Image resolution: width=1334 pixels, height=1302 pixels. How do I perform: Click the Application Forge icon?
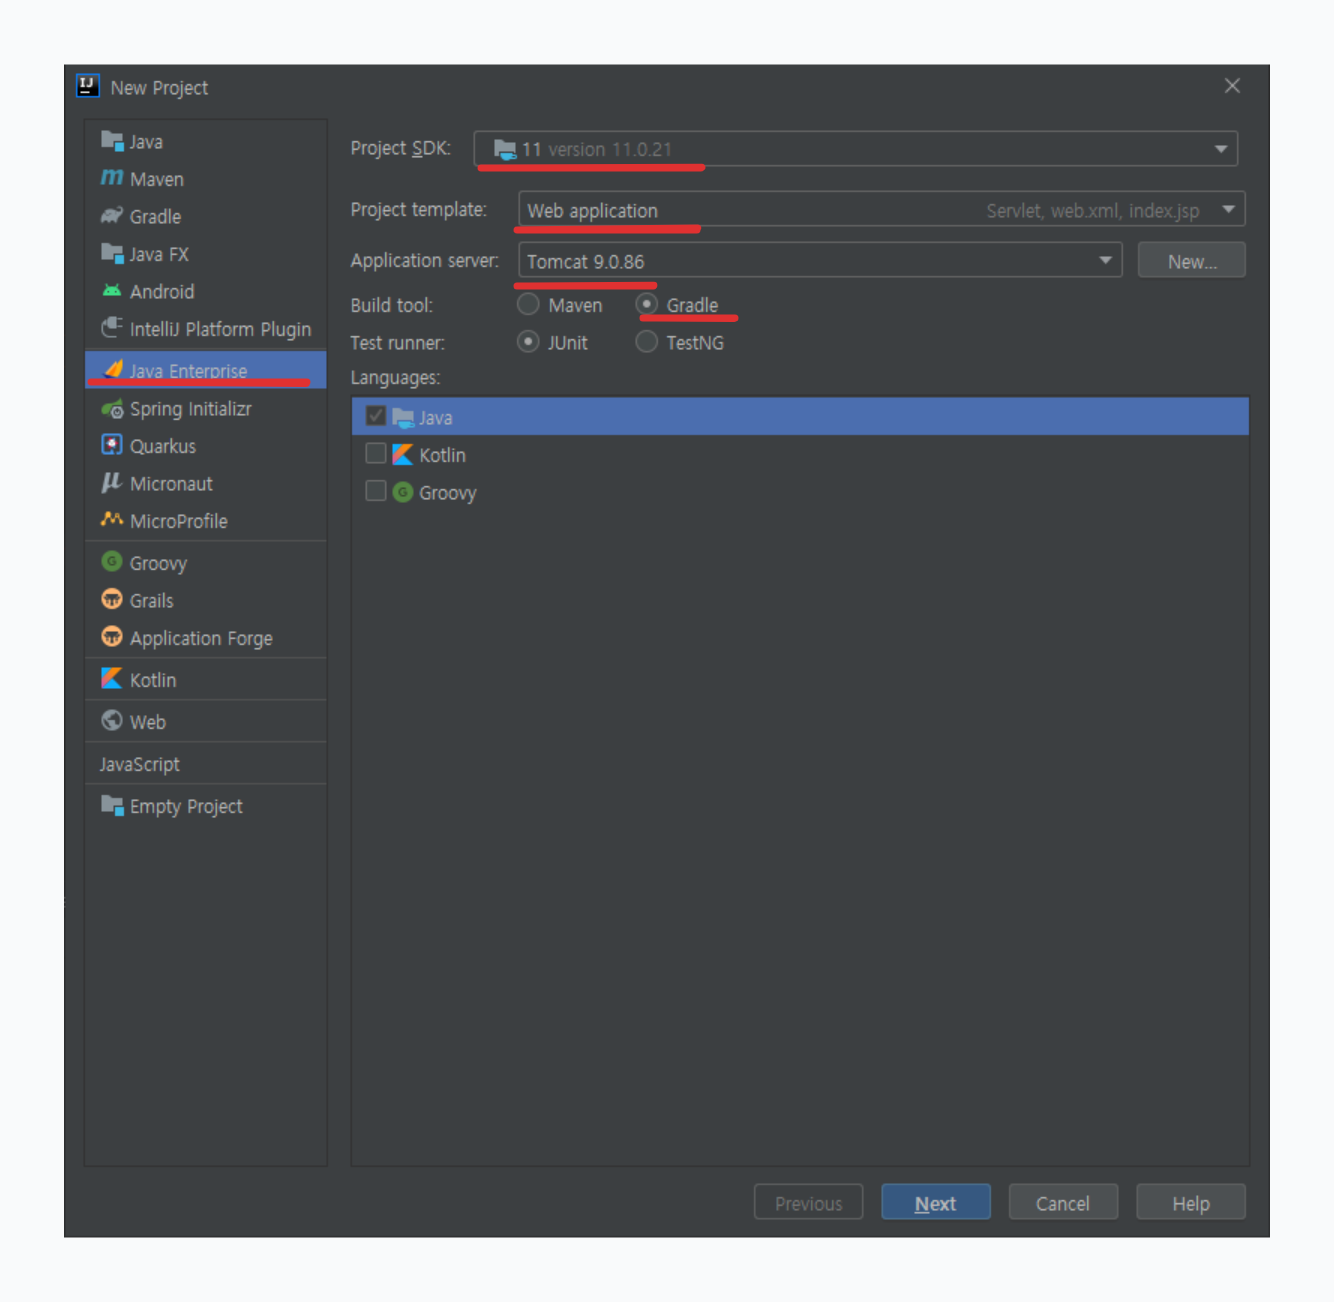pyautogui.click(x=112, y=637)
